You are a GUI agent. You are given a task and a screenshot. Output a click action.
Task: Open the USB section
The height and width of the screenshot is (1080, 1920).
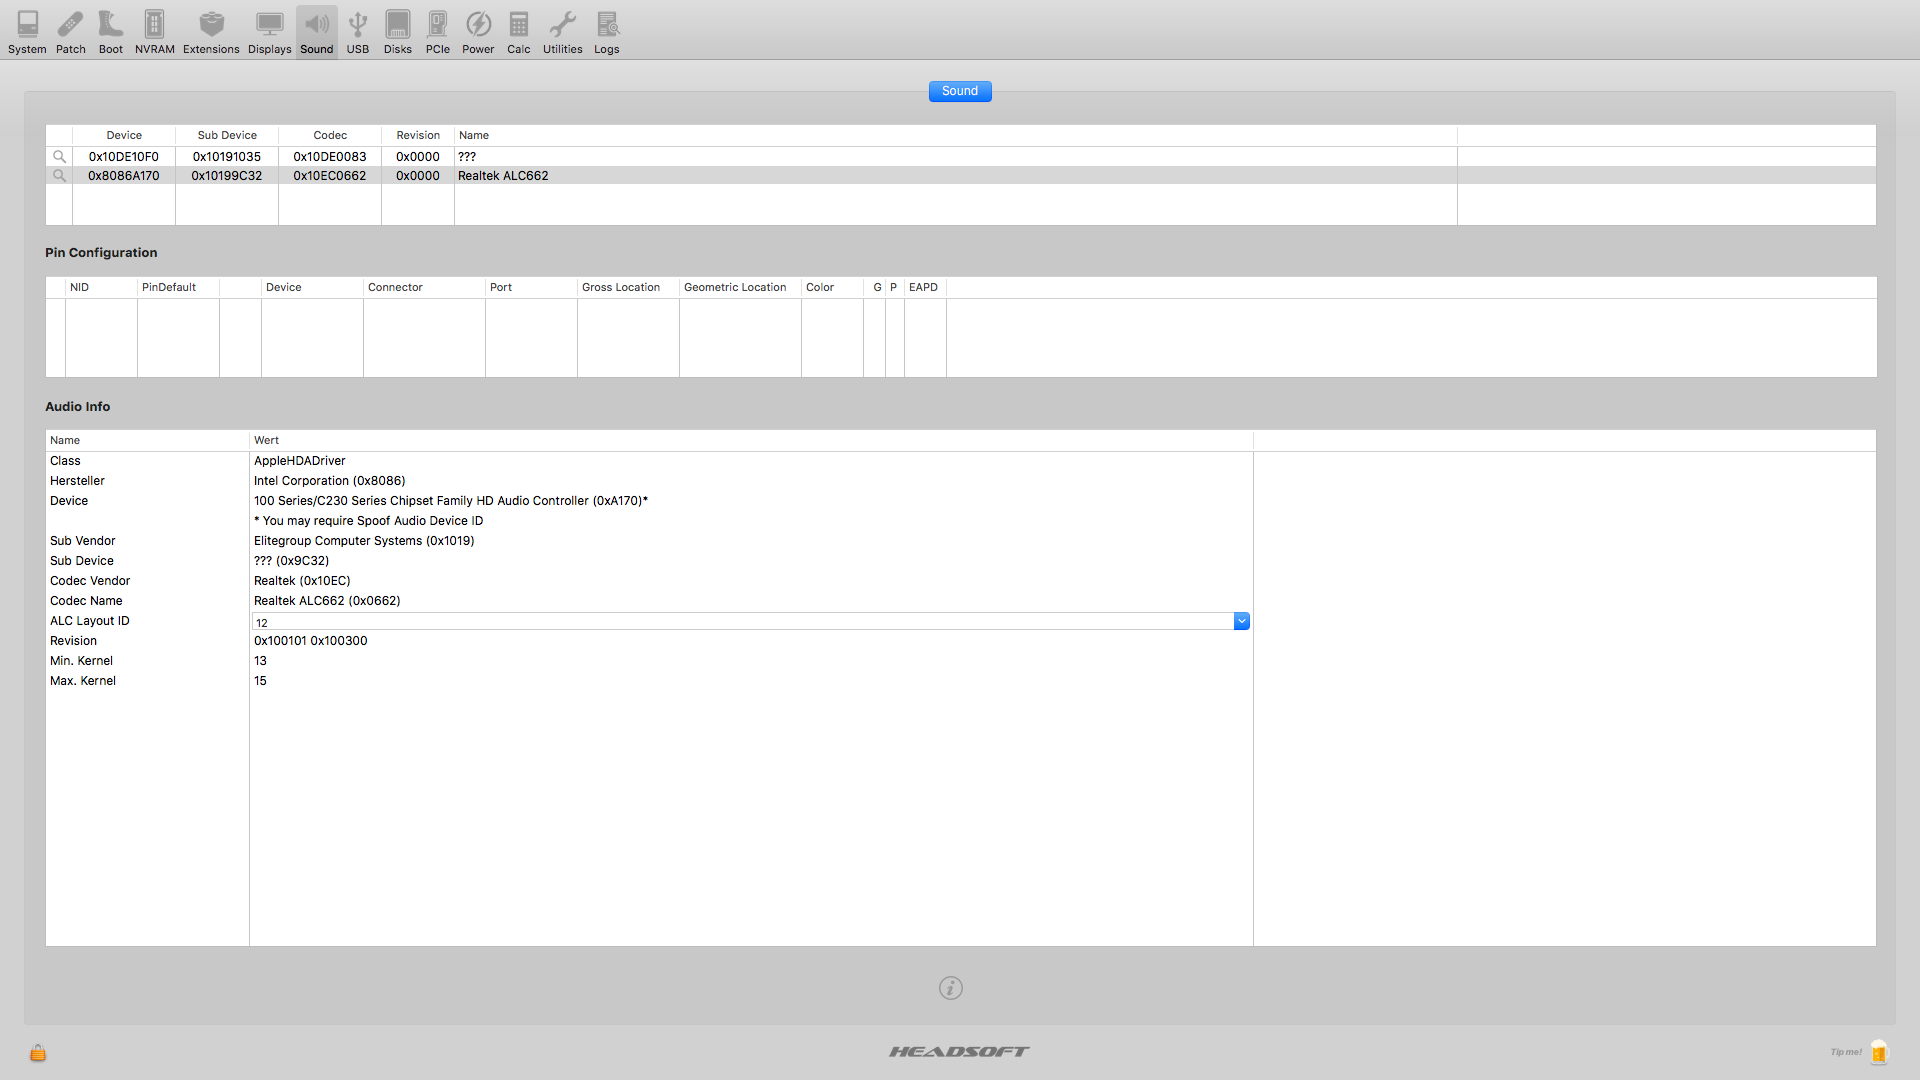pyautogui.click(x=357, y=32)
